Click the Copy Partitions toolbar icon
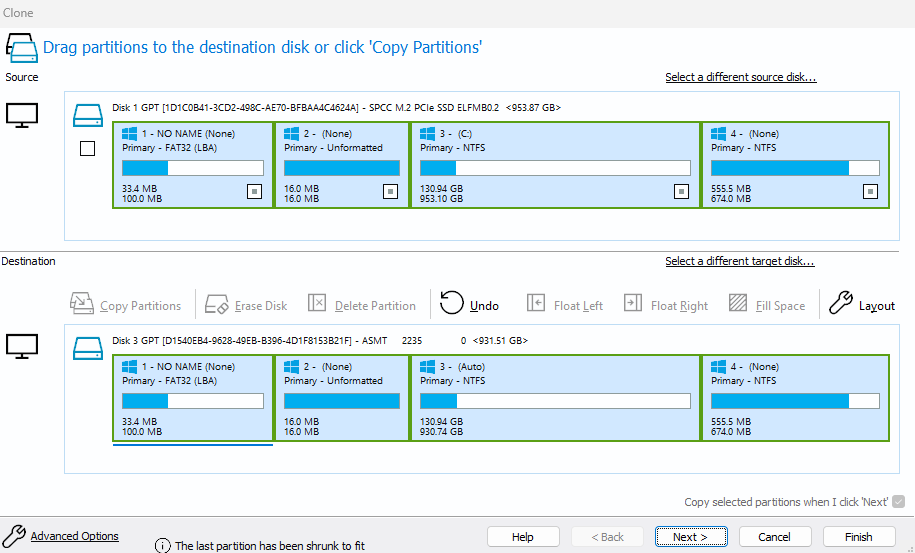 (82, 304)
